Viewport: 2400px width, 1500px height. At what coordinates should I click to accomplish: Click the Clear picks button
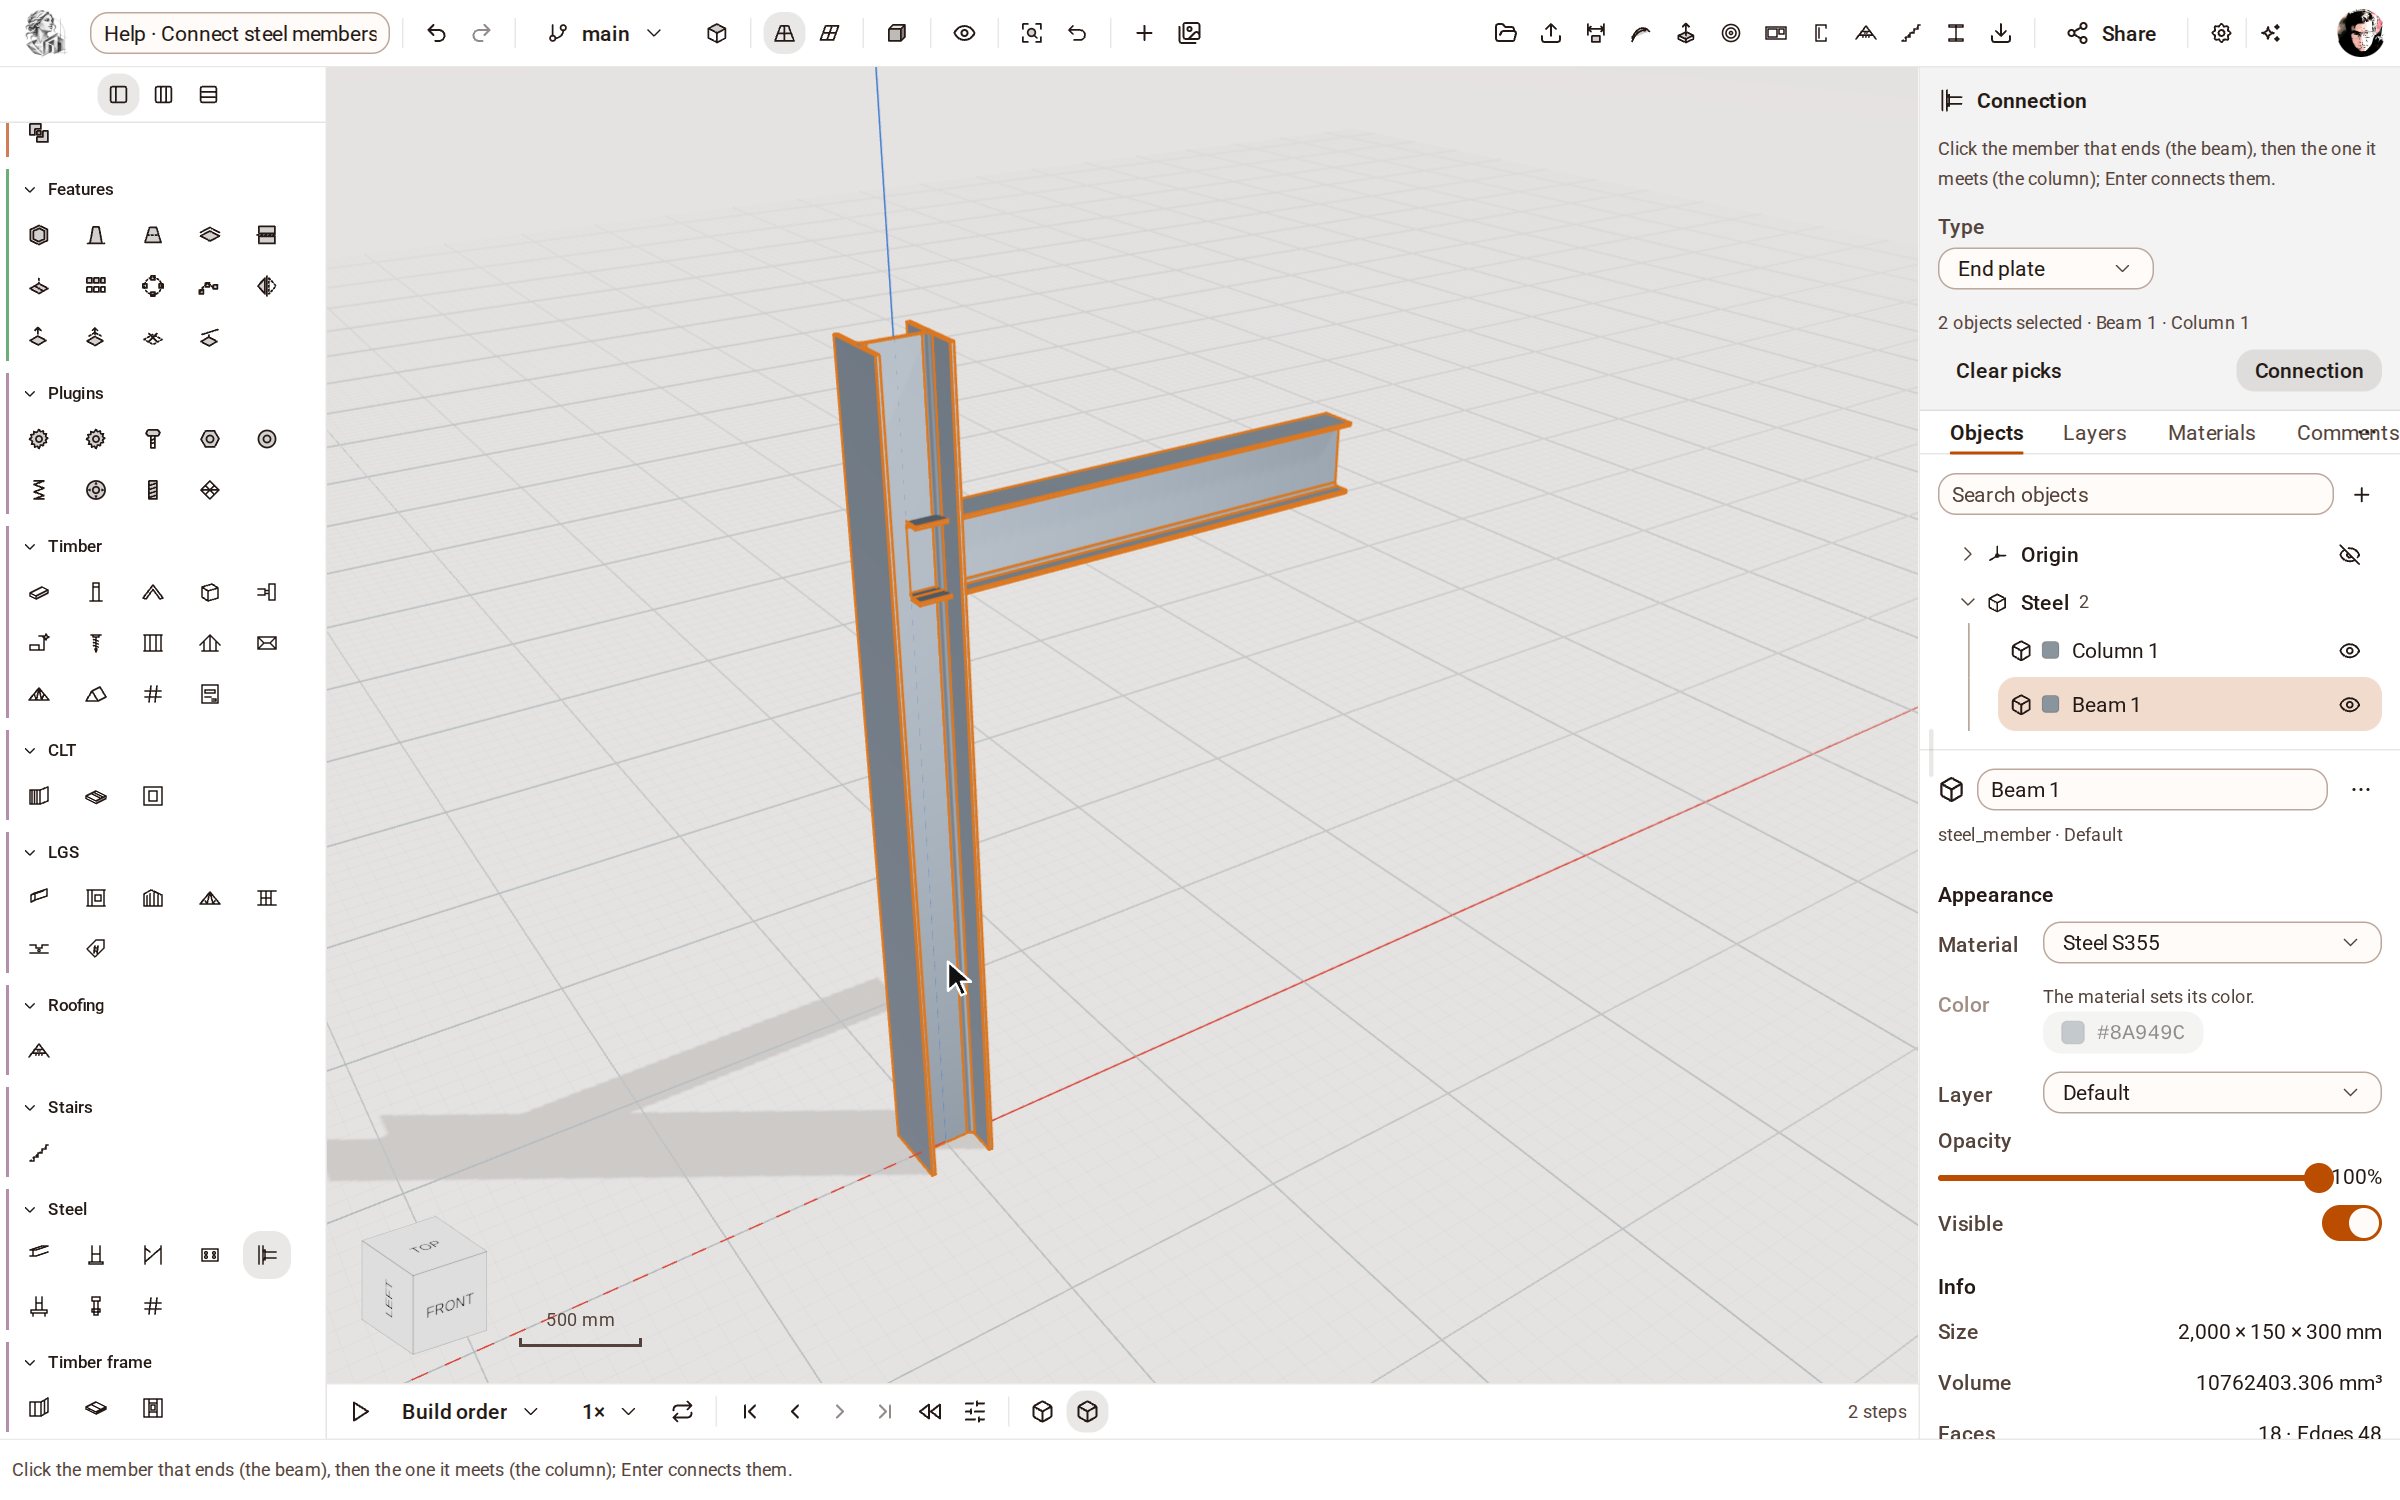[x=2008, y=370]
